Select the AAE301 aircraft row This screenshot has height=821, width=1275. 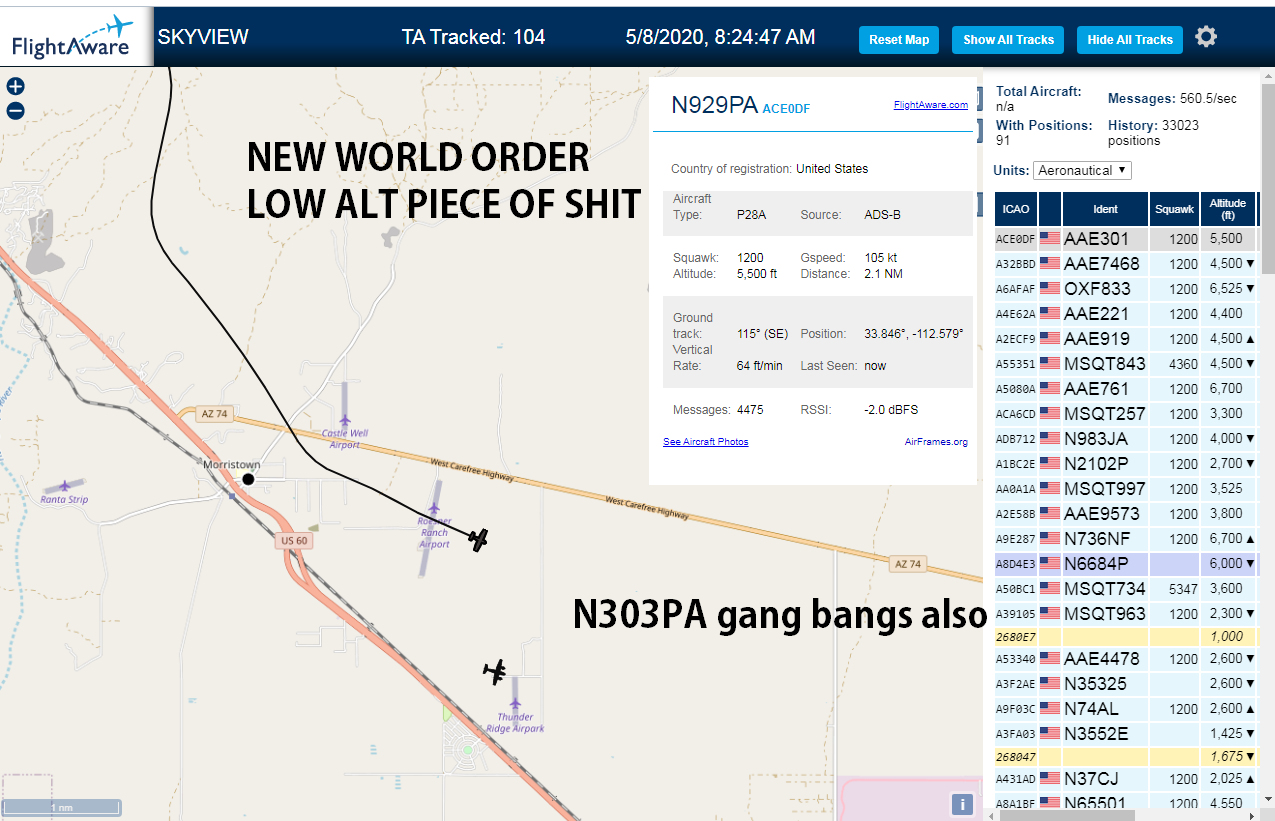pyautogui.click(x=1125, y=239)
